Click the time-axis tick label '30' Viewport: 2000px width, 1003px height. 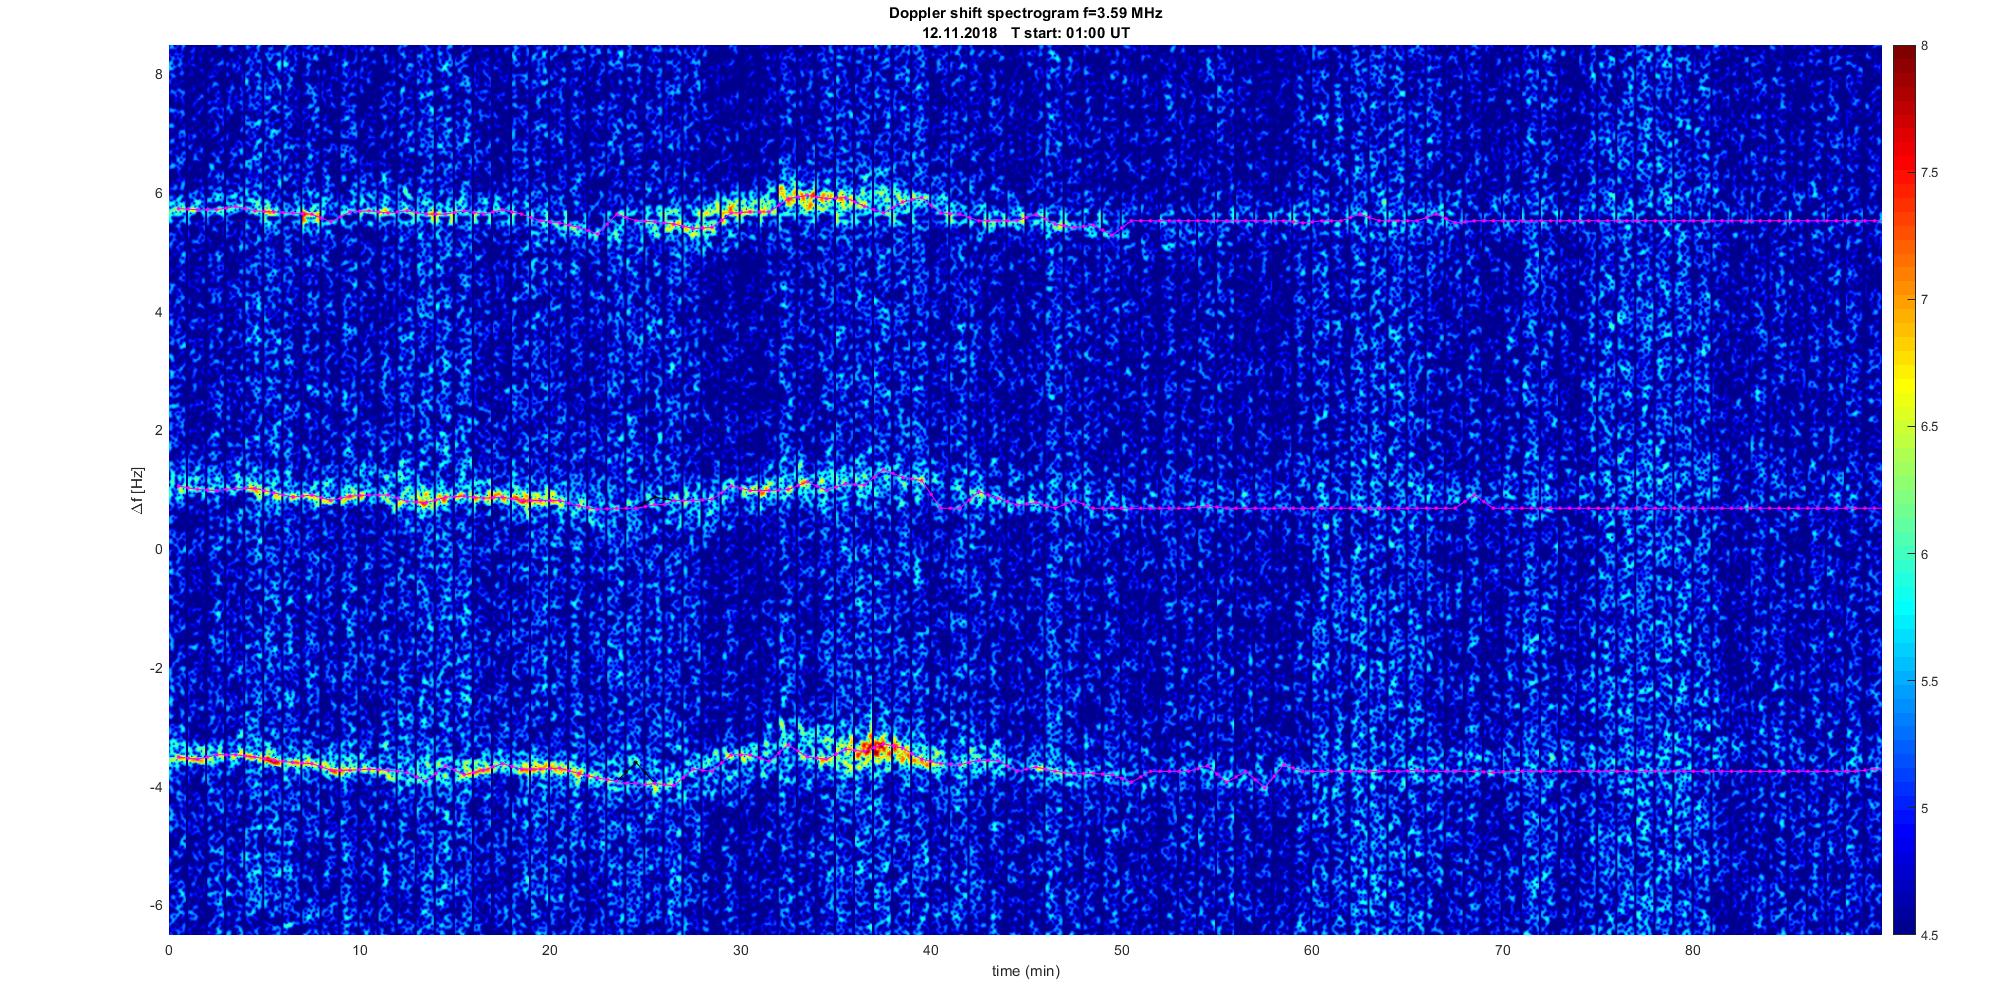click(x=740, y=950)
